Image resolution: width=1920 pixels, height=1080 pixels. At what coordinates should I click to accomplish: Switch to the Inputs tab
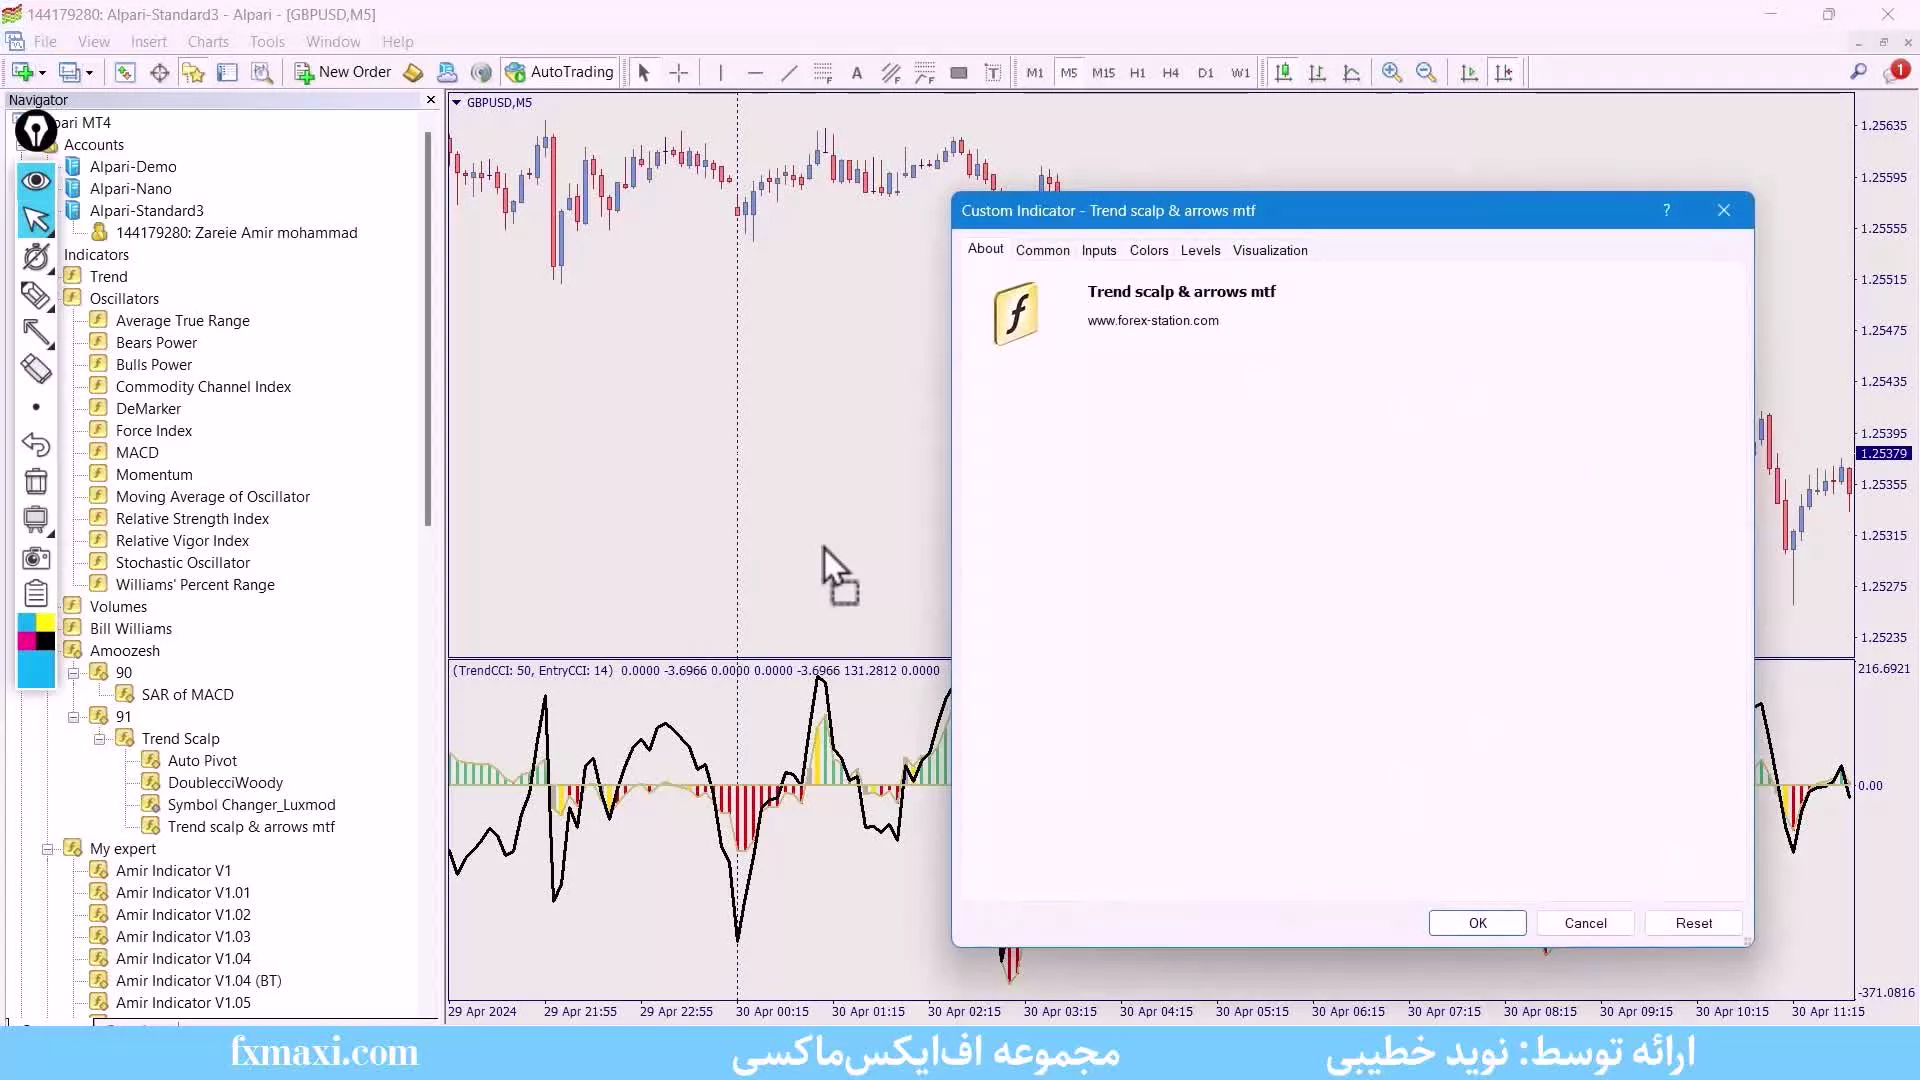click(1098, 251)
